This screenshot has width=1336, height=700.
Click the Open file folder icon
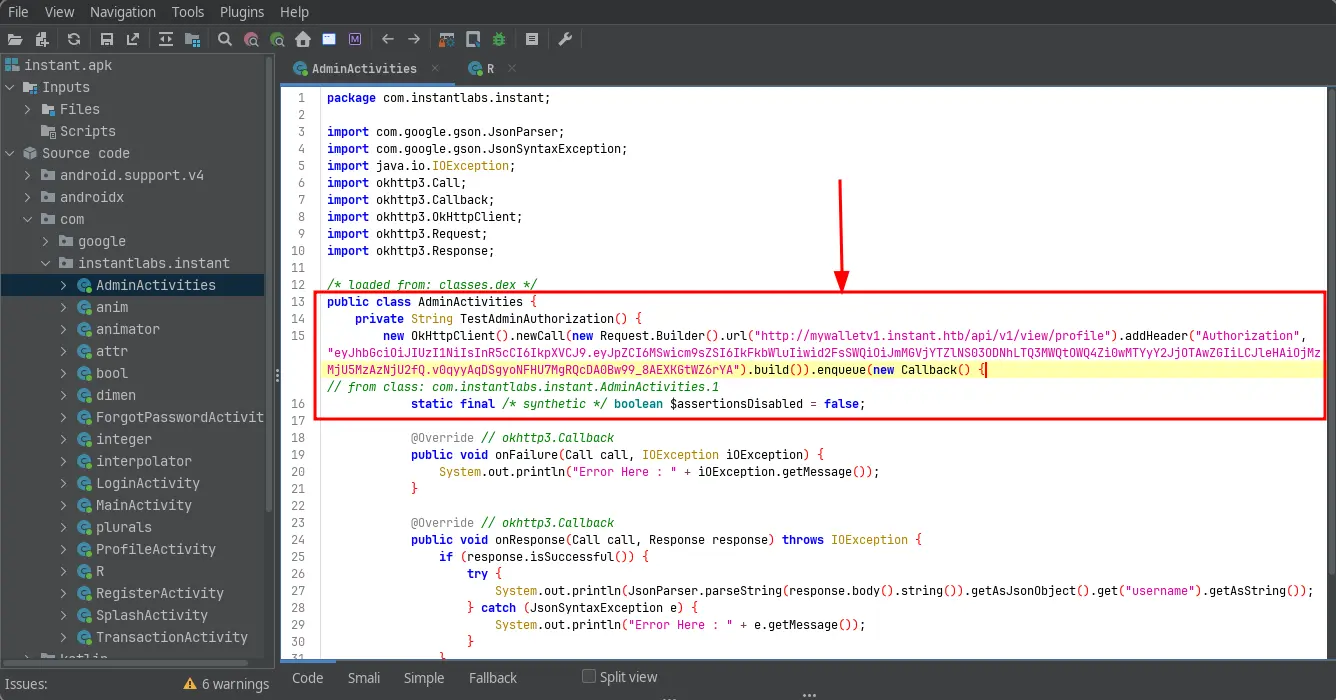(14, 39)
